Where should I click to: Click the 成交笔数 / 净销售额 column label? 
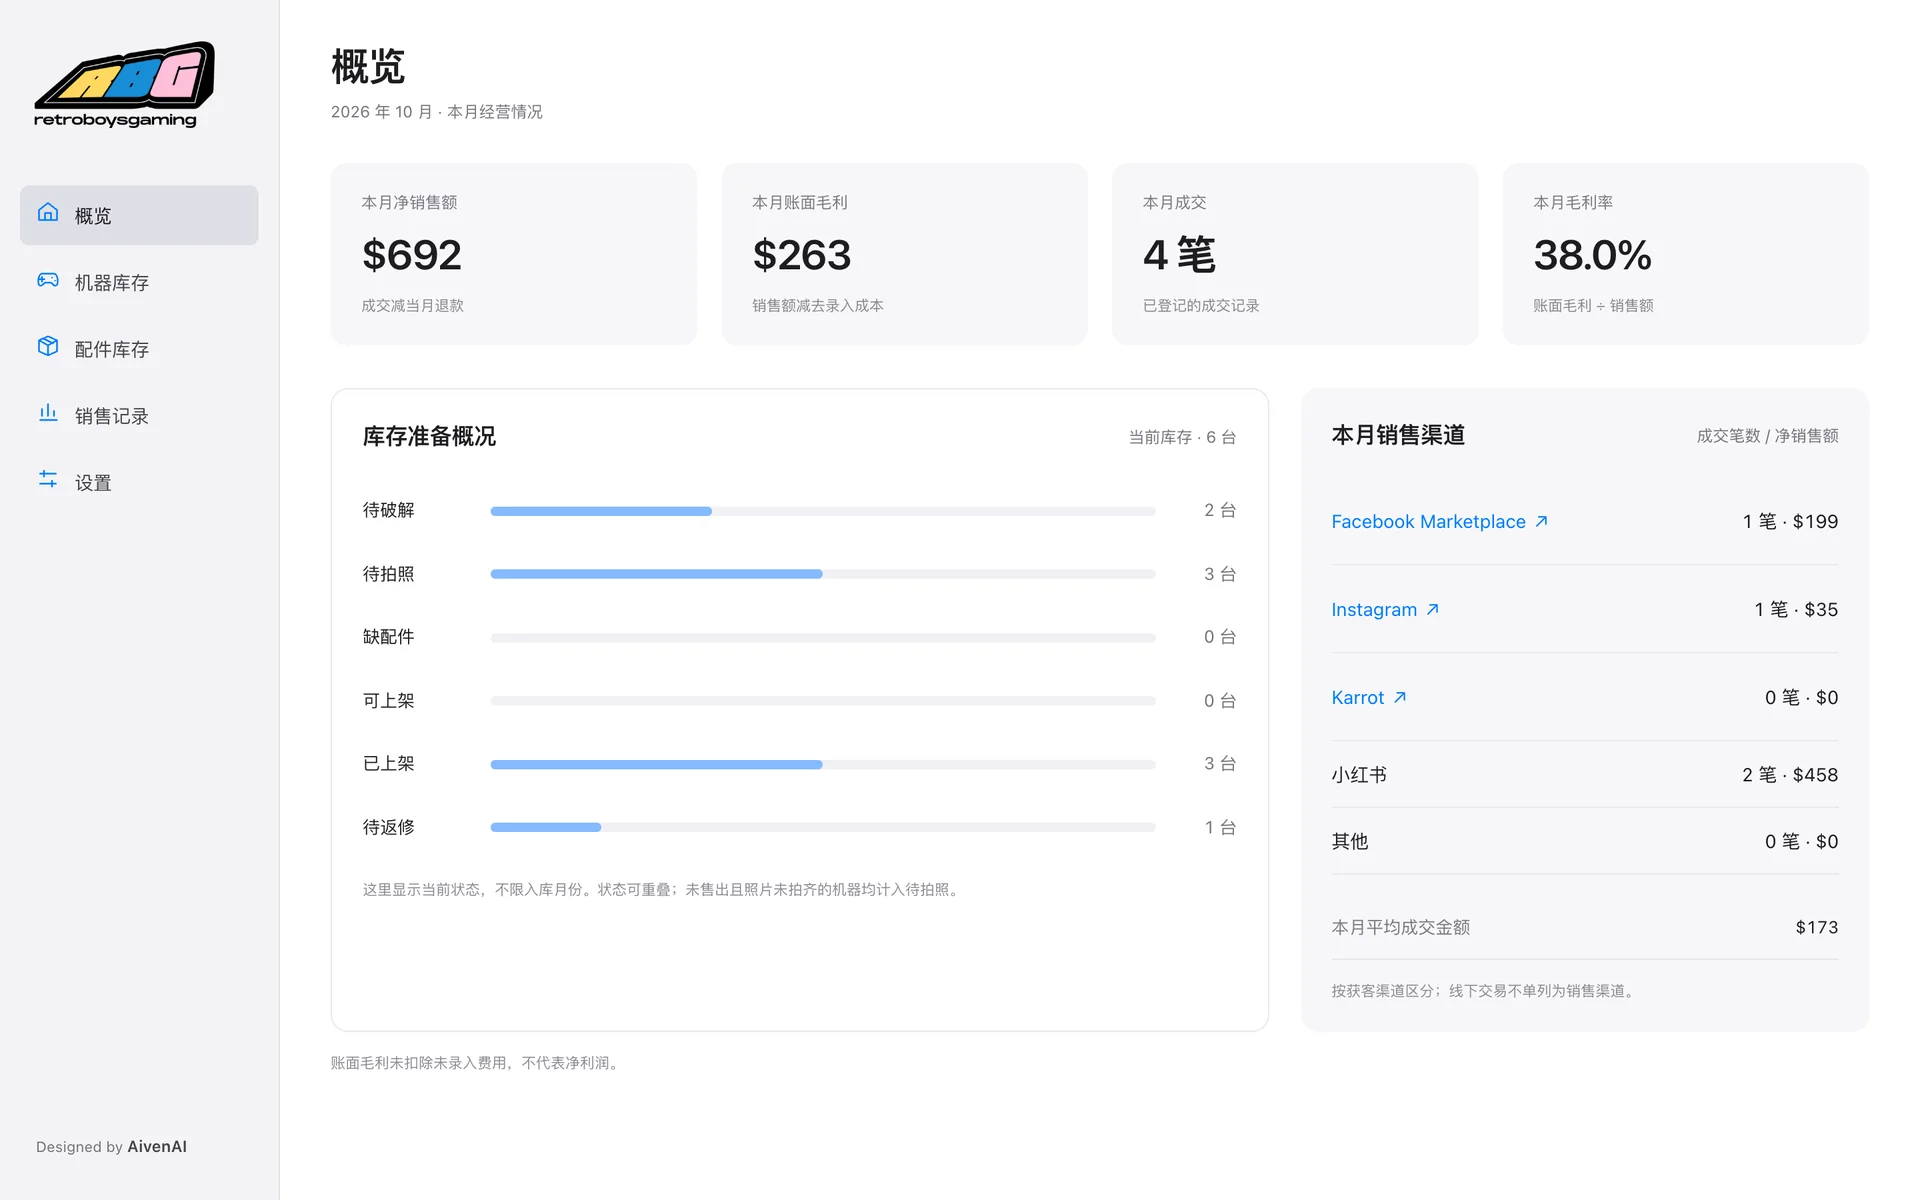1767,436
